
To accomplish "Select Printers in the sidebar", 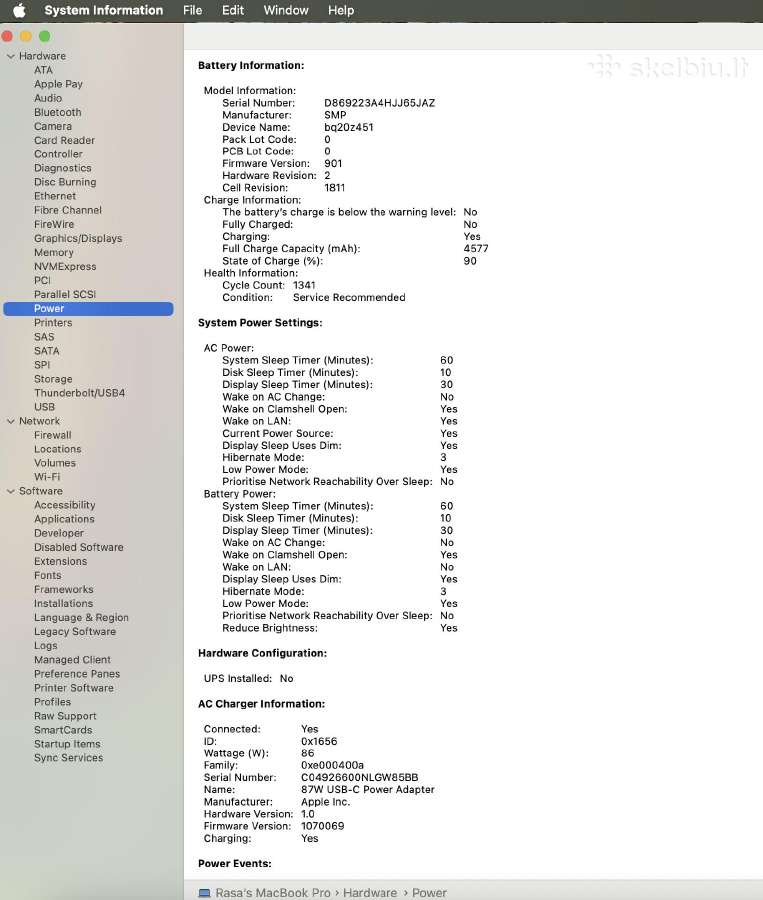I will pos(53,323).
